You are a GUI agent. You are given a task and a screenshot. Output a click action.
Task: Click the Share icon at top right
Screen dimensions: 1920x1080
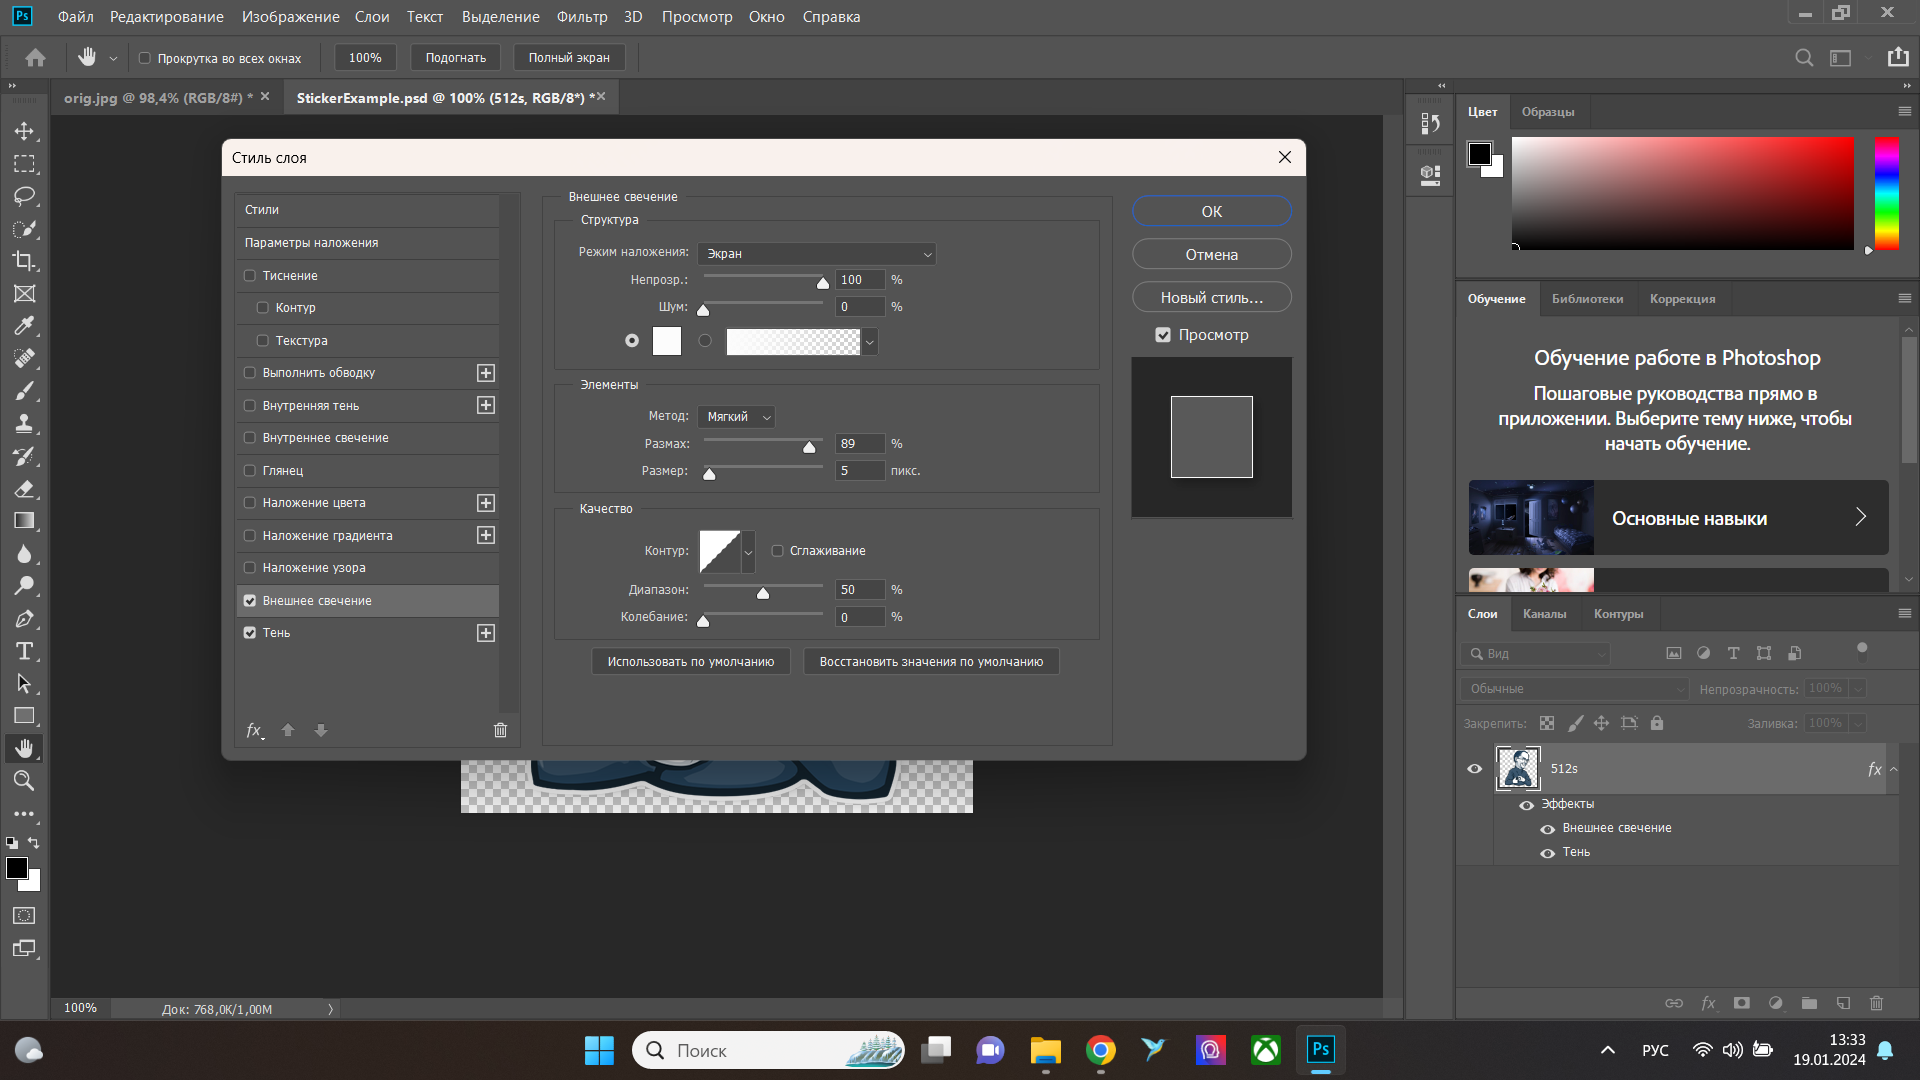click(x=1898, y=57)
